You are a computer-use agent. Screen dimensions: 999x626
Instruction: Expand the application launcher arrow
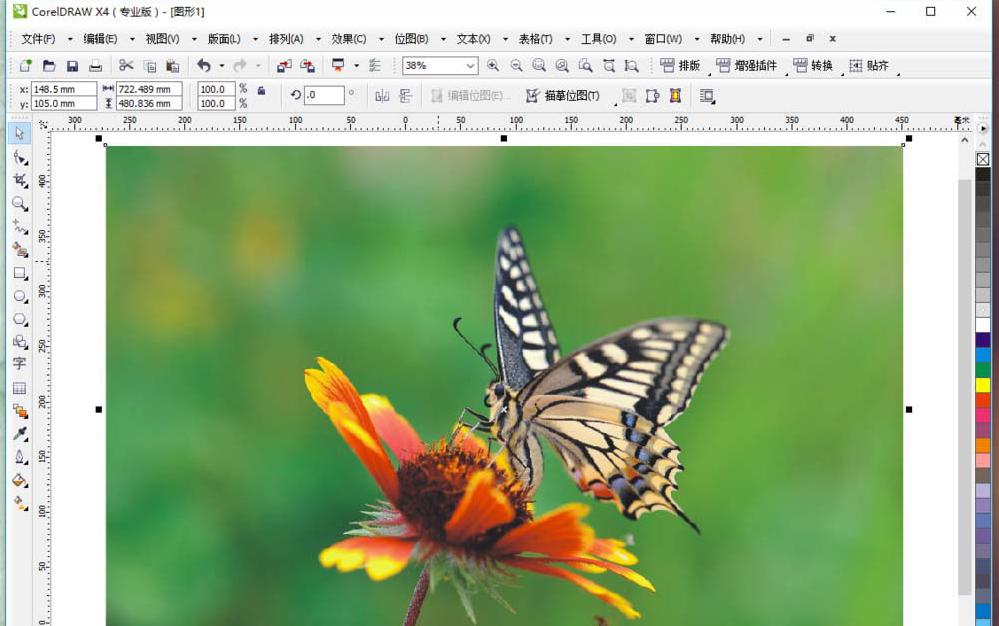(356, 66)
